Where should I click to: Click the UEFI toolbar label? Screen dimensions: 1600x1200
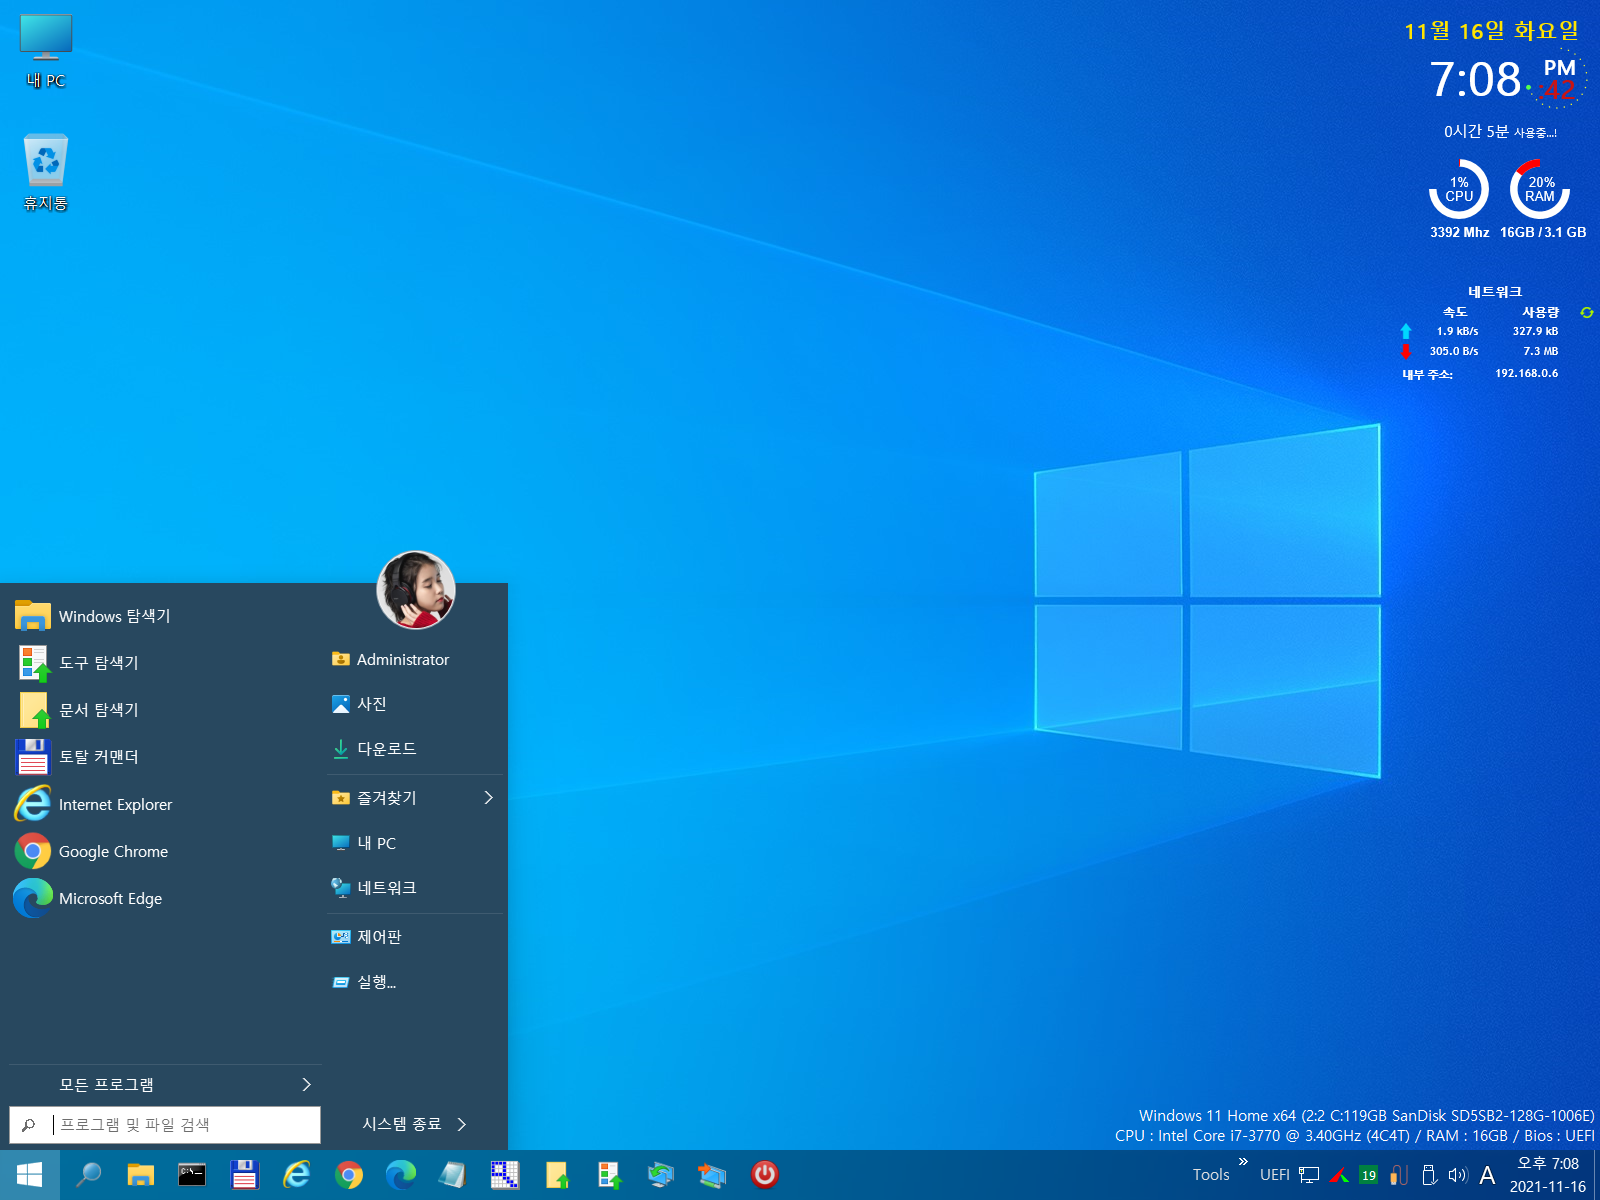coord(1275,1175)
